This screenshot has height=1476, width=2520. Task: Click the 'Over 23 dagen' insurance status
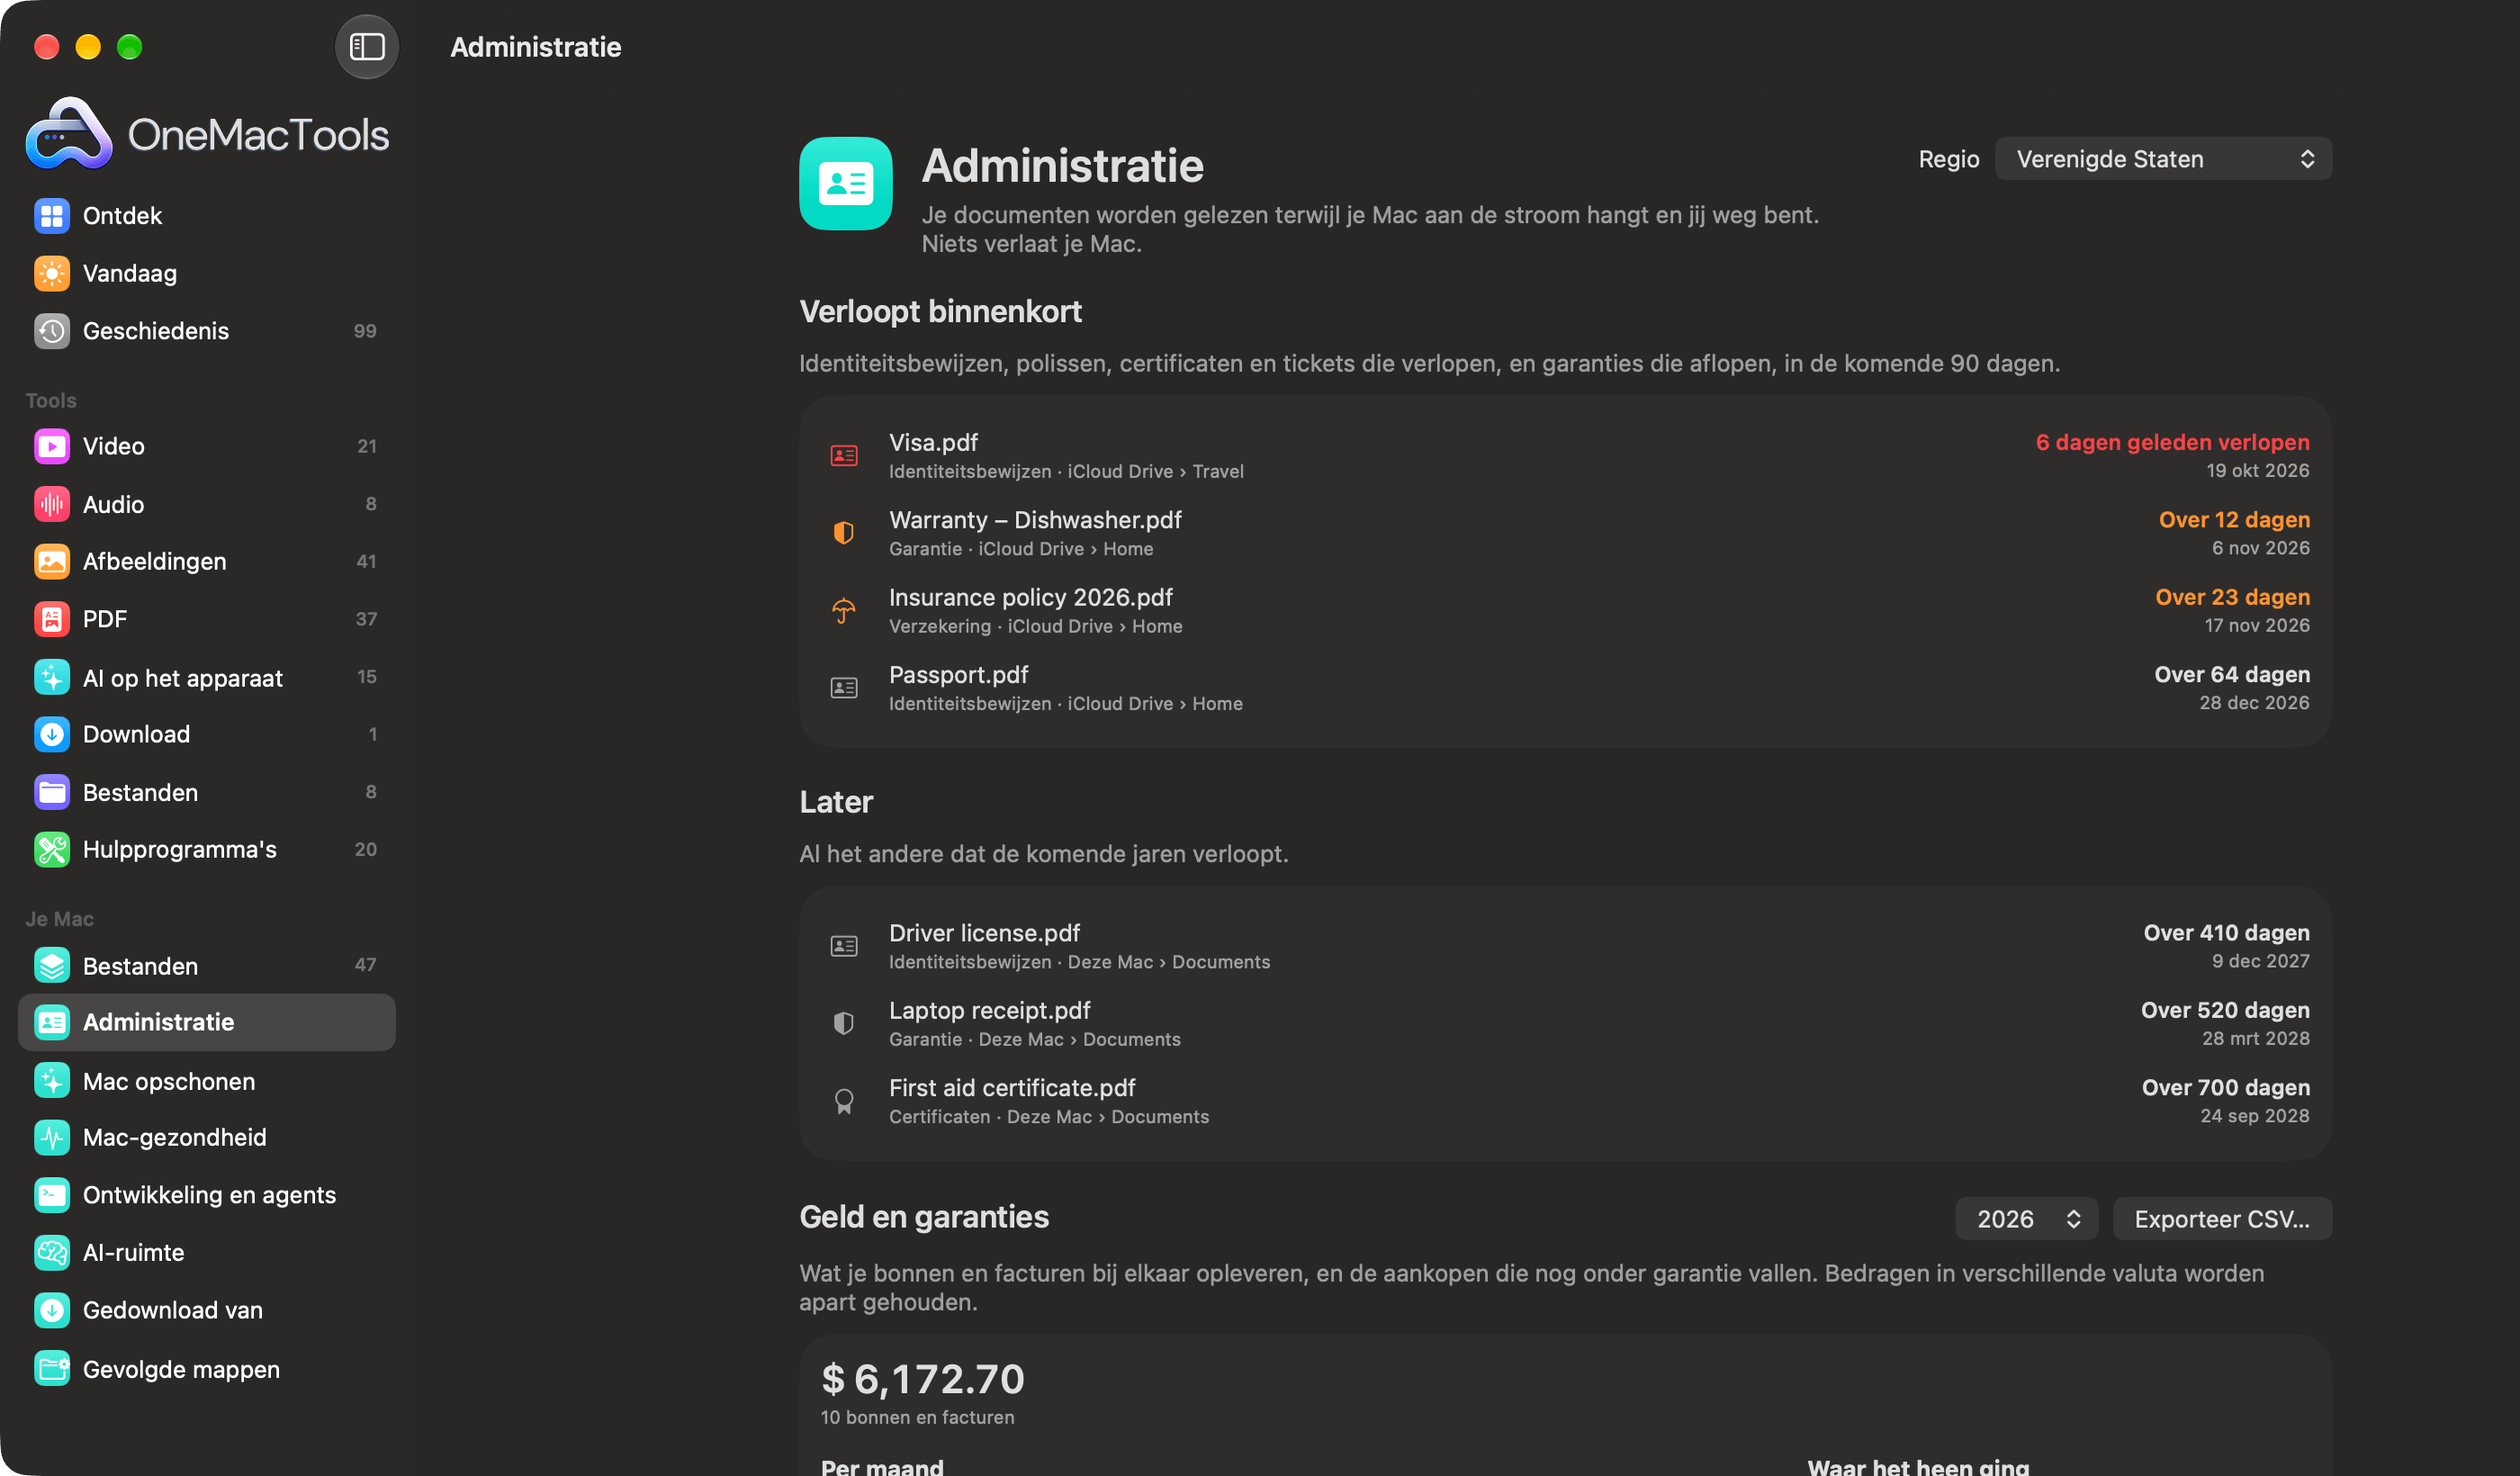pos(2232,597)
